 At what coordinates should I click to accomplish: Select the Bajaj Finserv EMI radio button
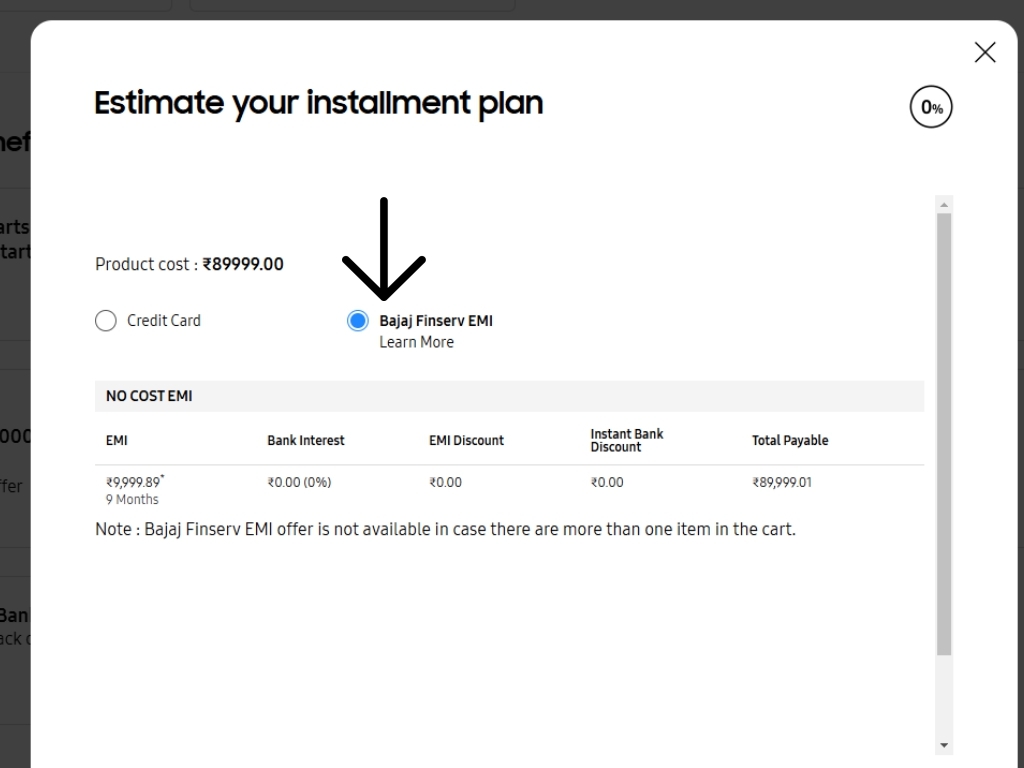point(358,321)
